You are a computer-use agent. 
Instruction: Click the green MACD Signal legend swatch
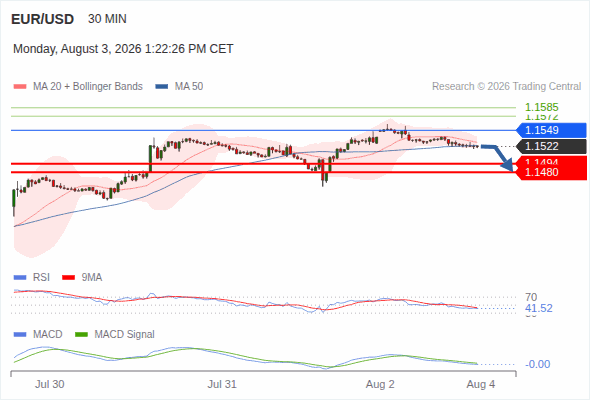click(81, 335)
